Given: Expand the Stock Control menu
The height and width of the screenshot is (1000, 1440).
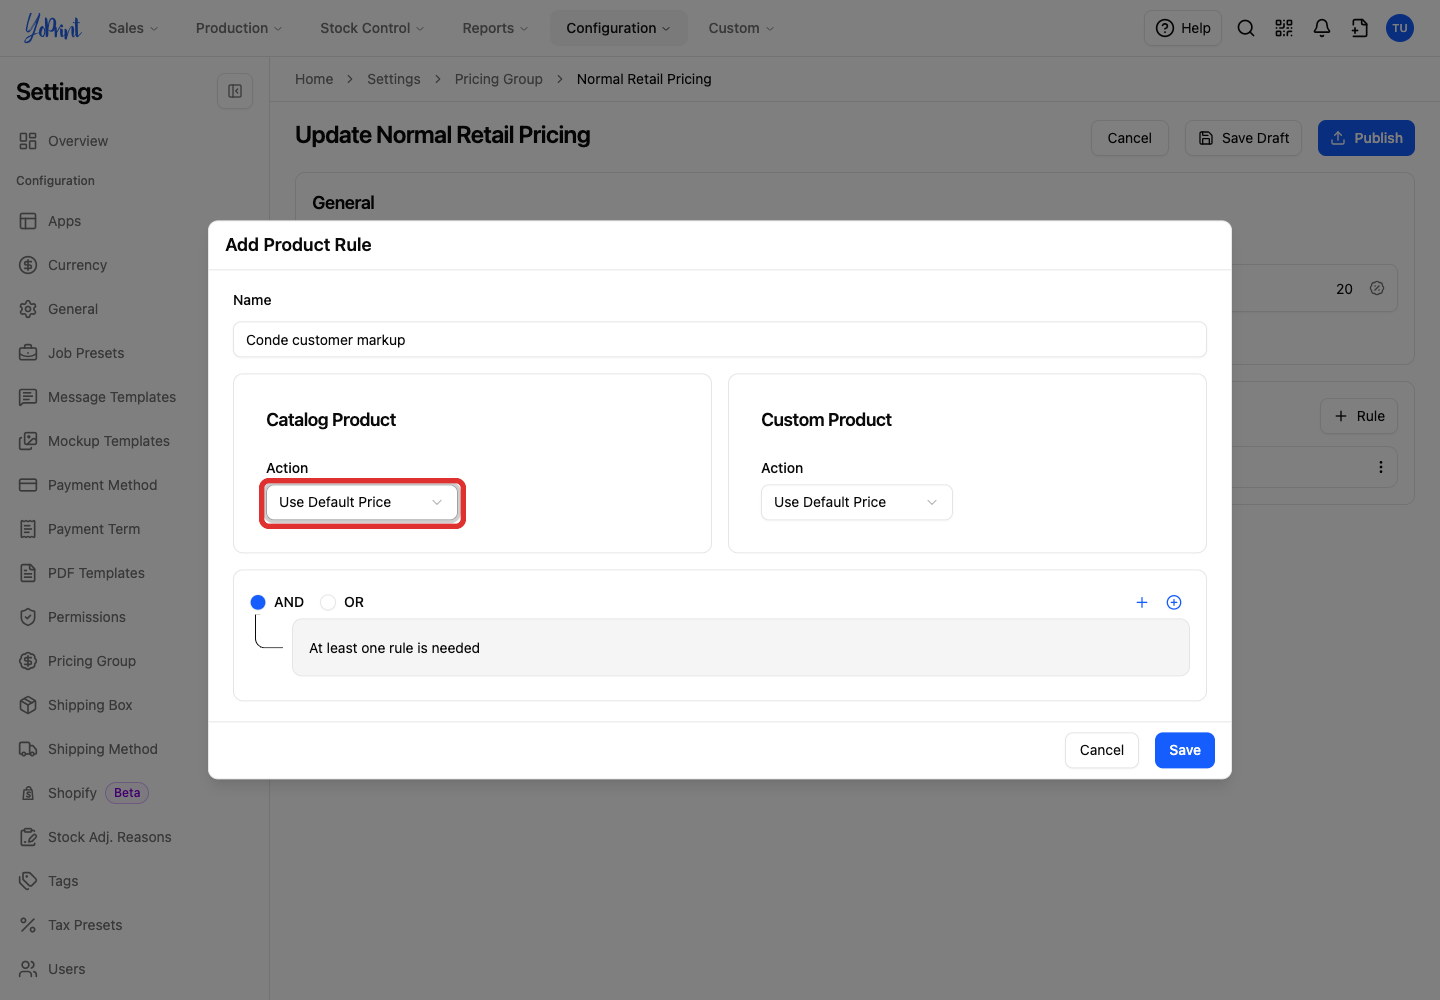Looking at the screenshot, I should click(372, 28).
